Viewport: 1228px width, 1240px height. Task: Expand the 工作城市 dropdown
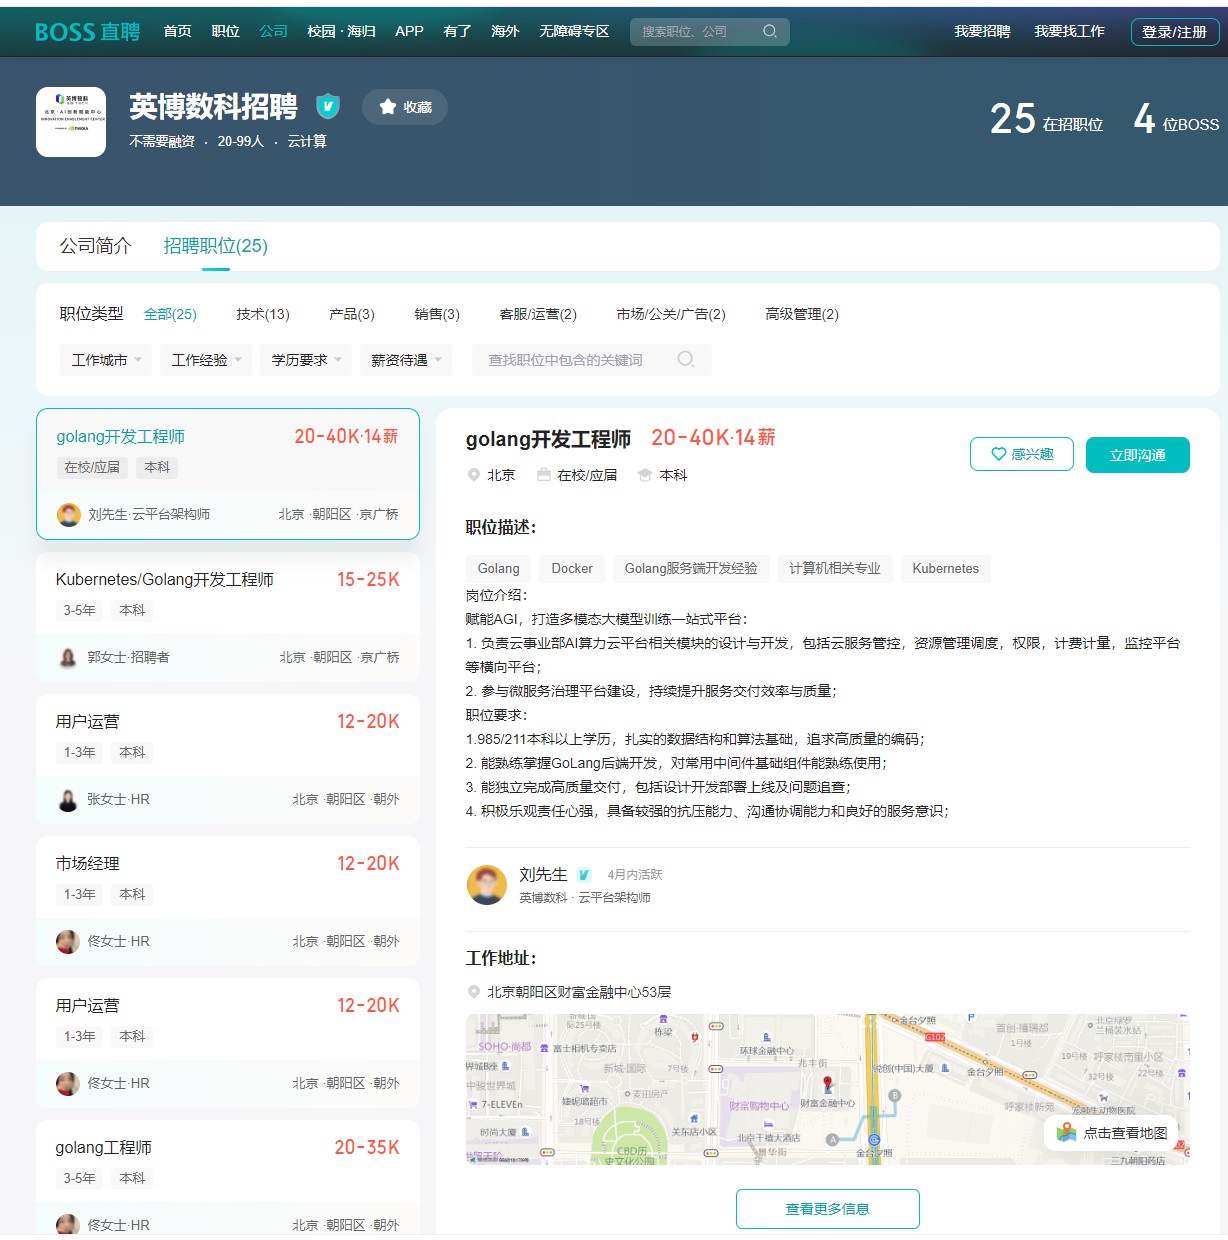click(x=106, y=360)
